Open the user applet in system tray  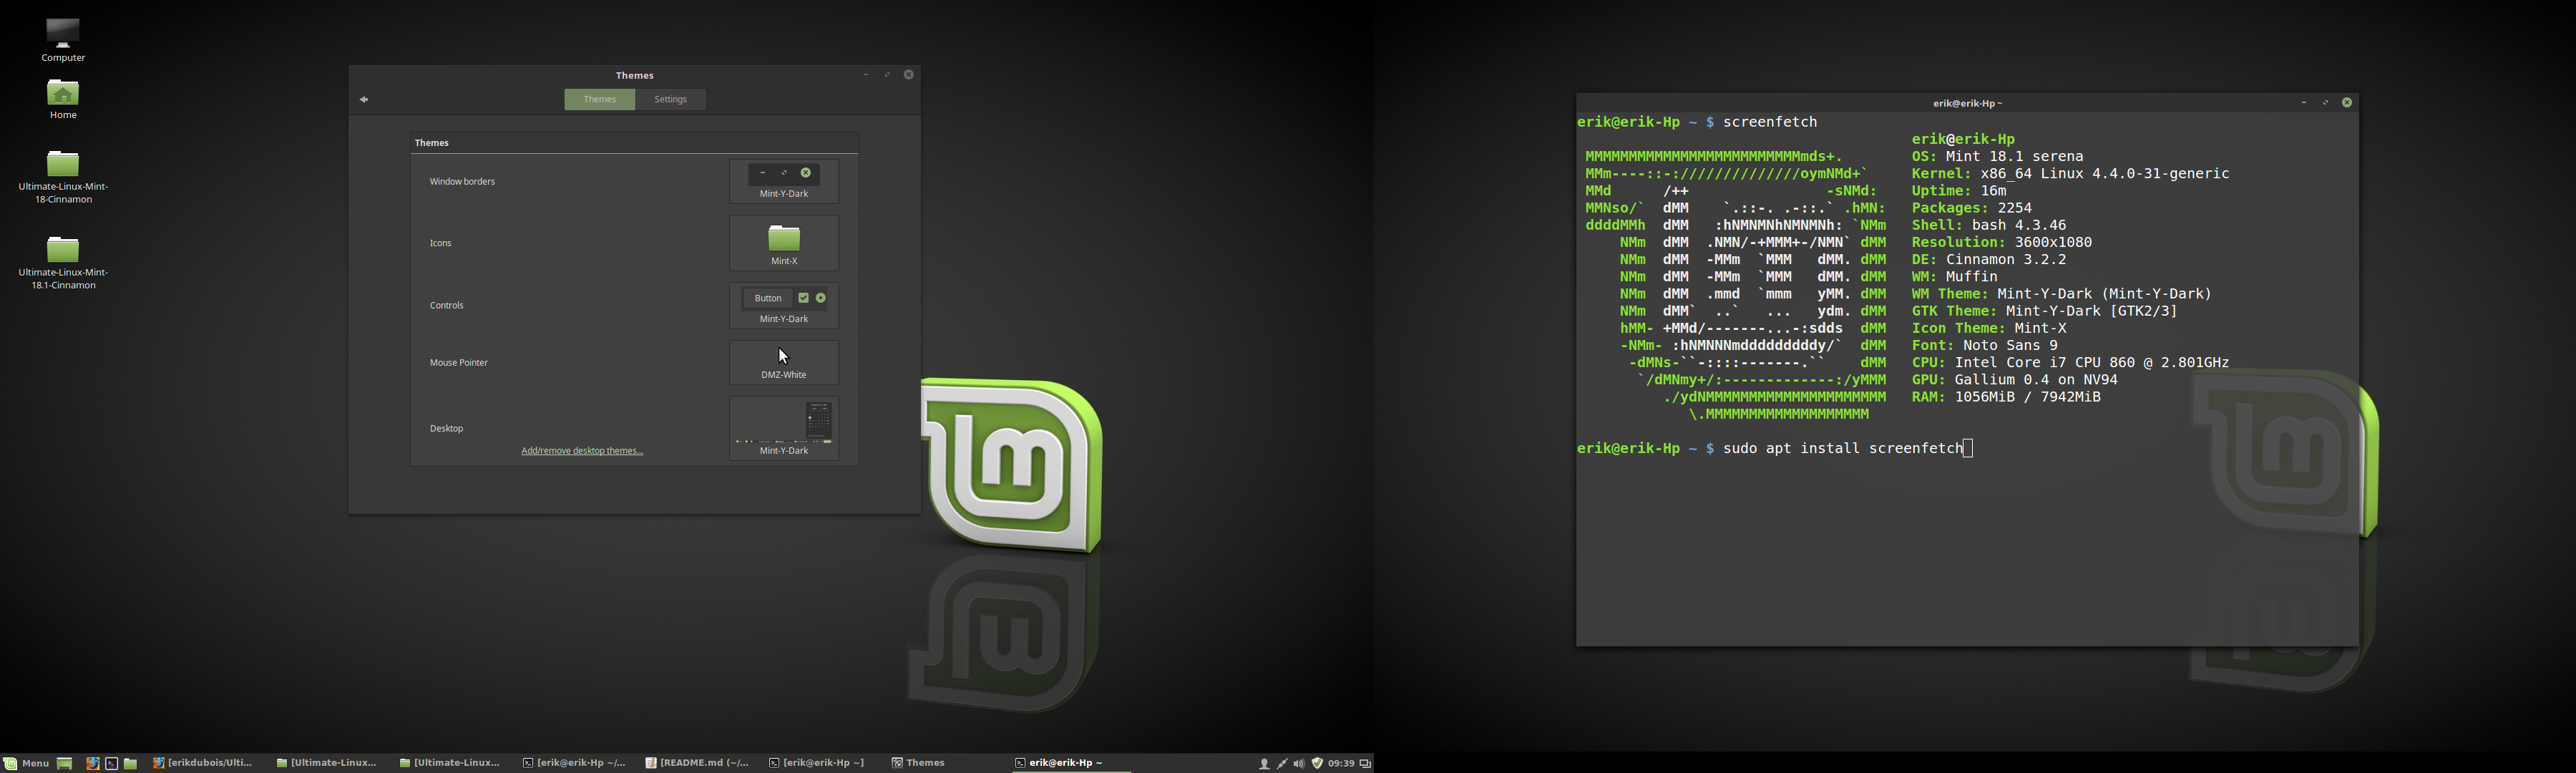pyautogui.click(x=1264, y=764)
